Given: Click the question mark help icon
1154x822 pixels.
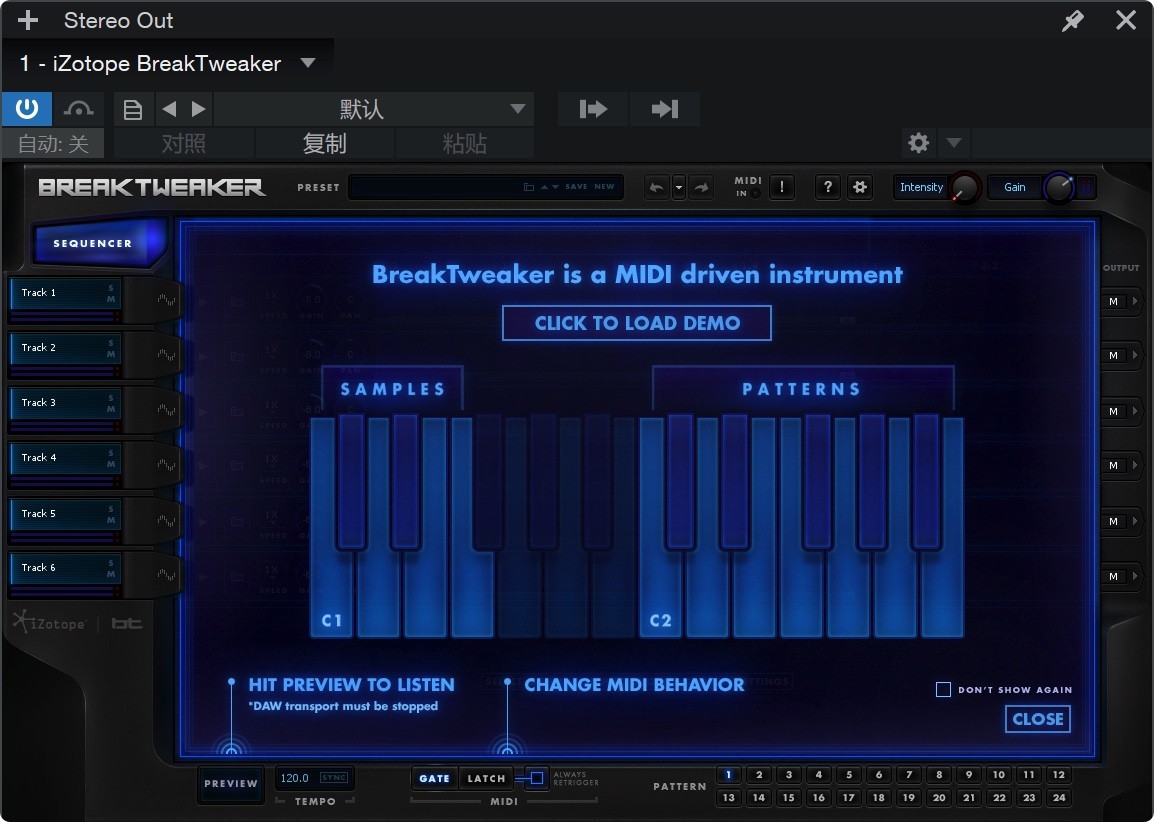Looking at the screenshot, I should (827, 187).
